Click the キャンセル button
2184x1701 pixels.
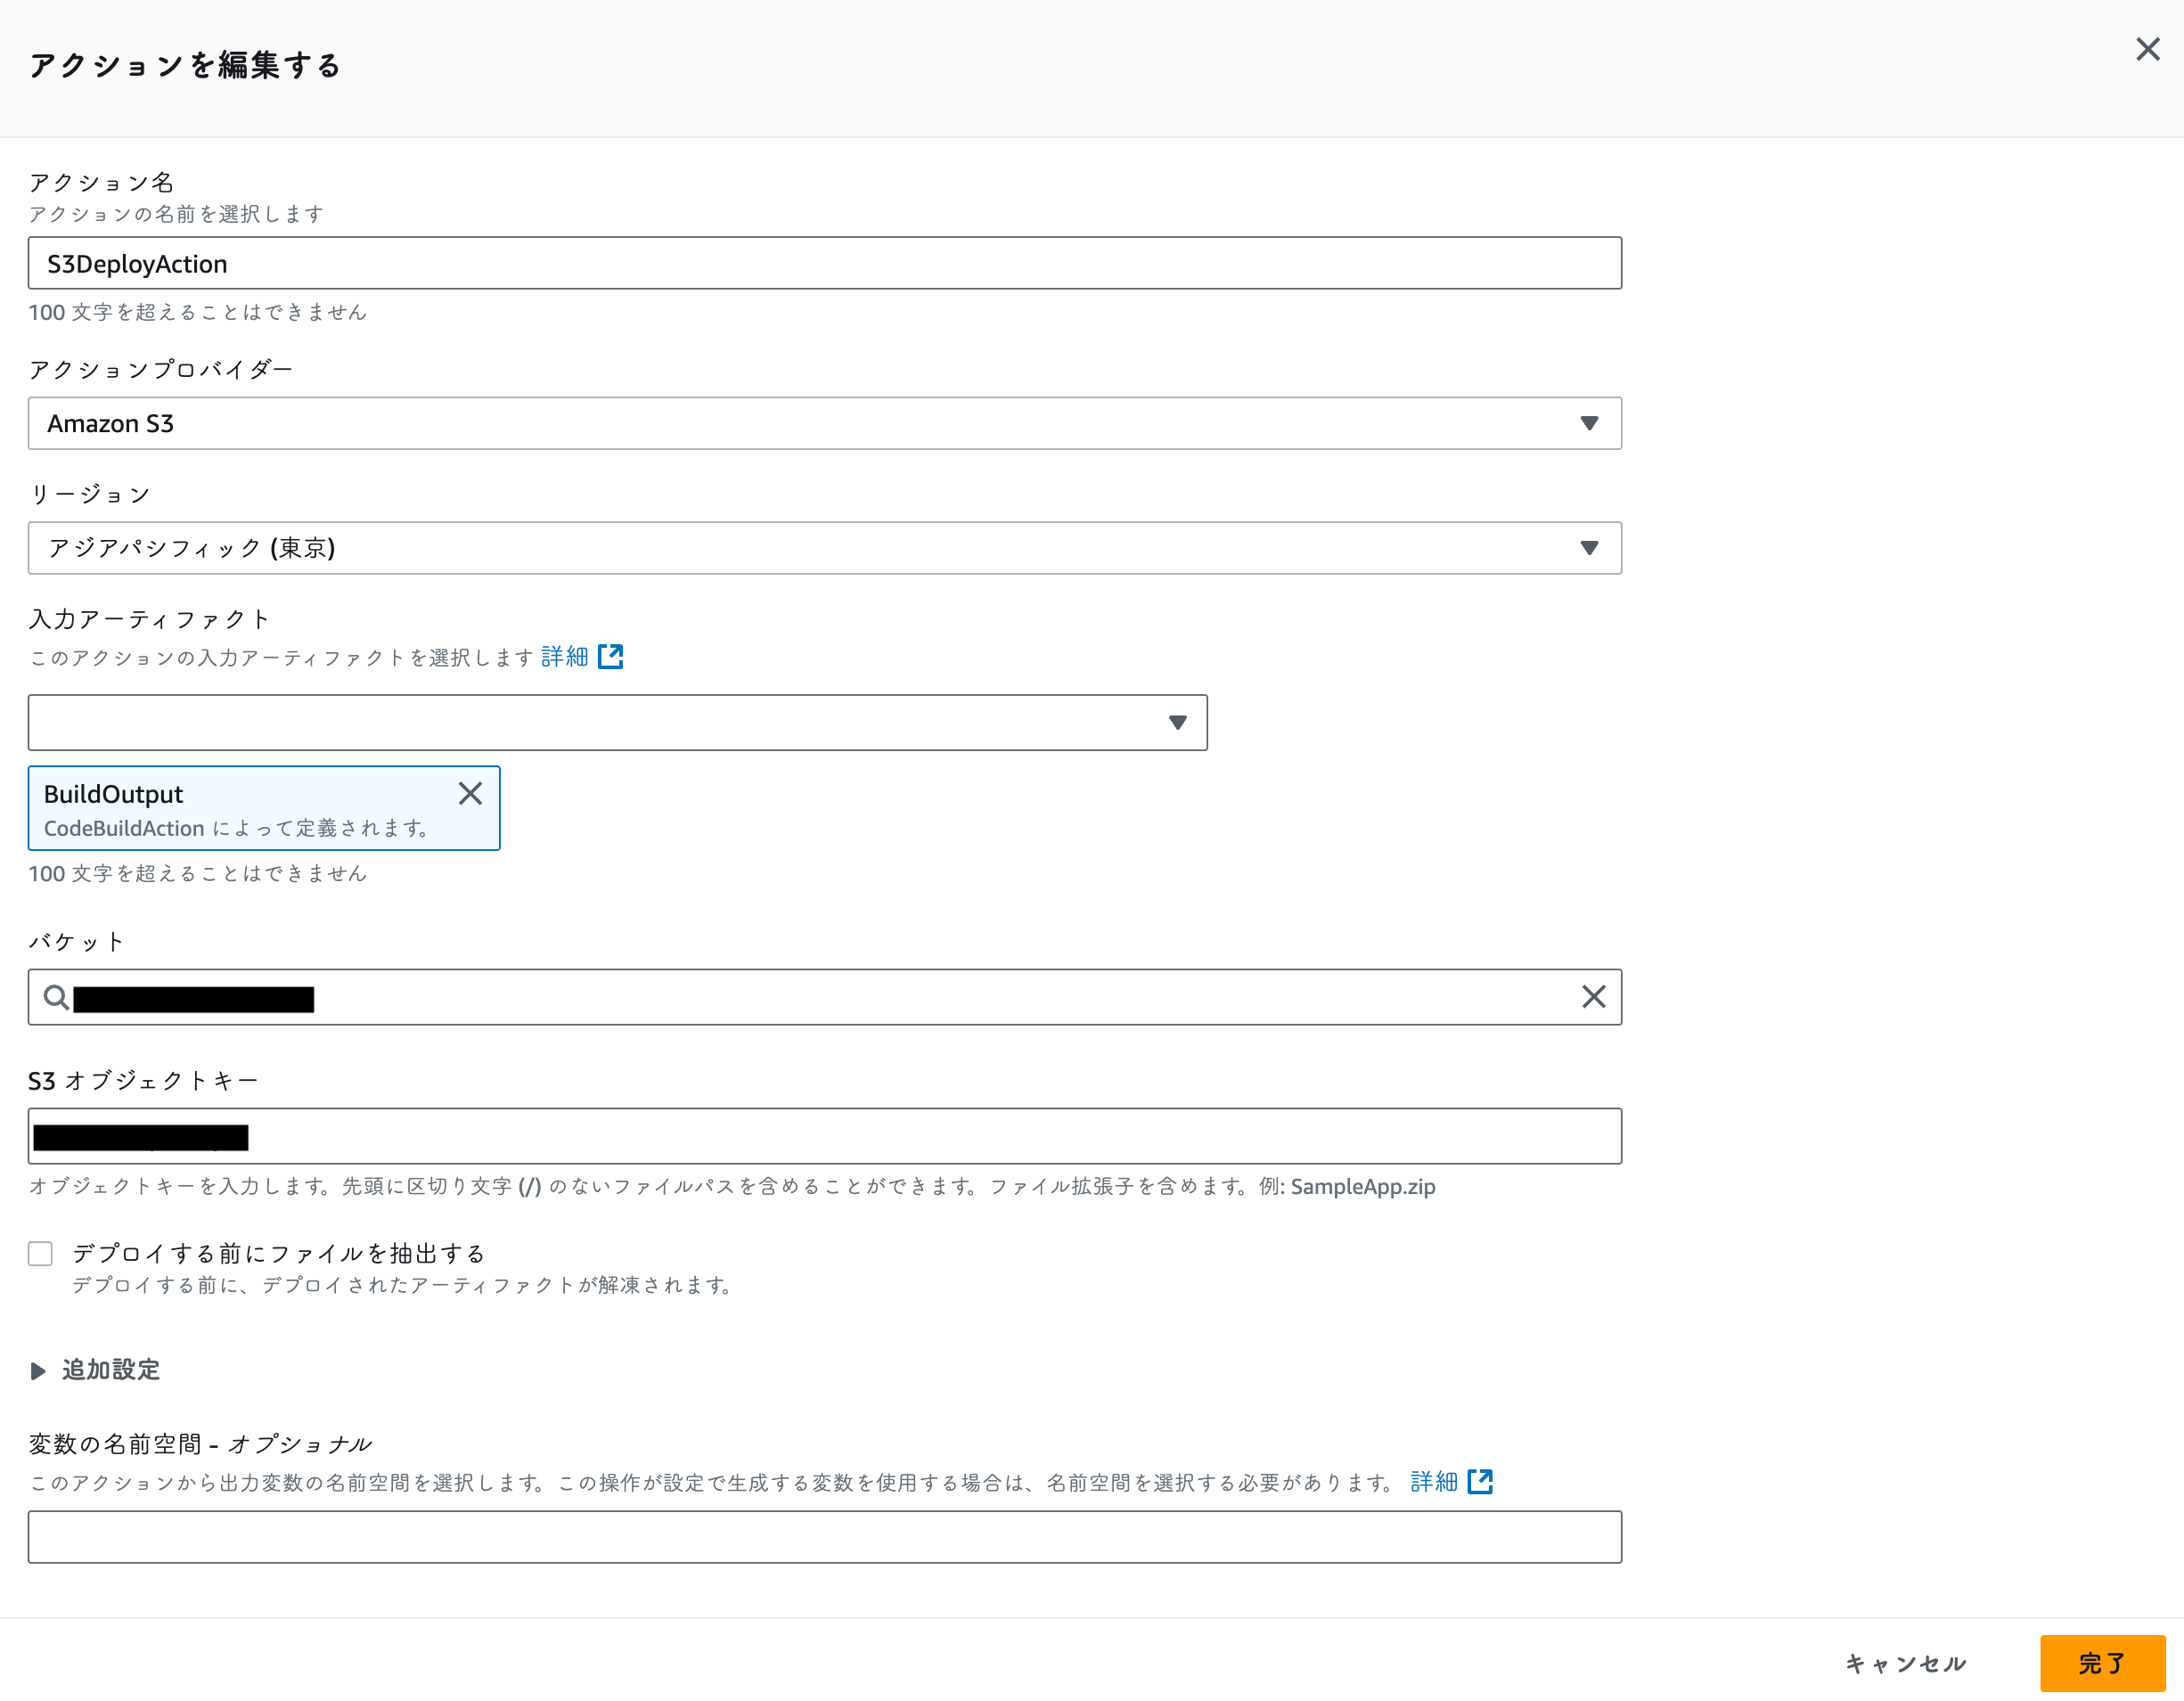(1905, 1663)
